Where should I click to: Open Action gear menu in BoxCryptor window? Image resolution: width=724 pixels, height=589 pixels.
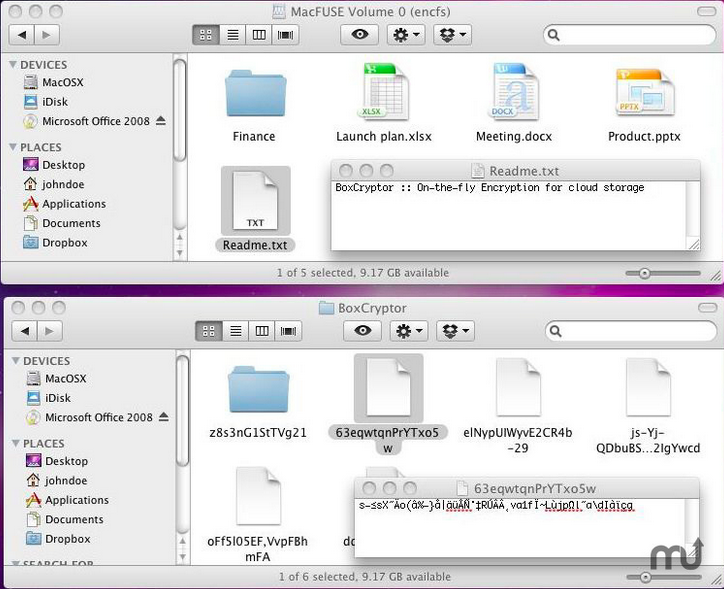point(409,331)
